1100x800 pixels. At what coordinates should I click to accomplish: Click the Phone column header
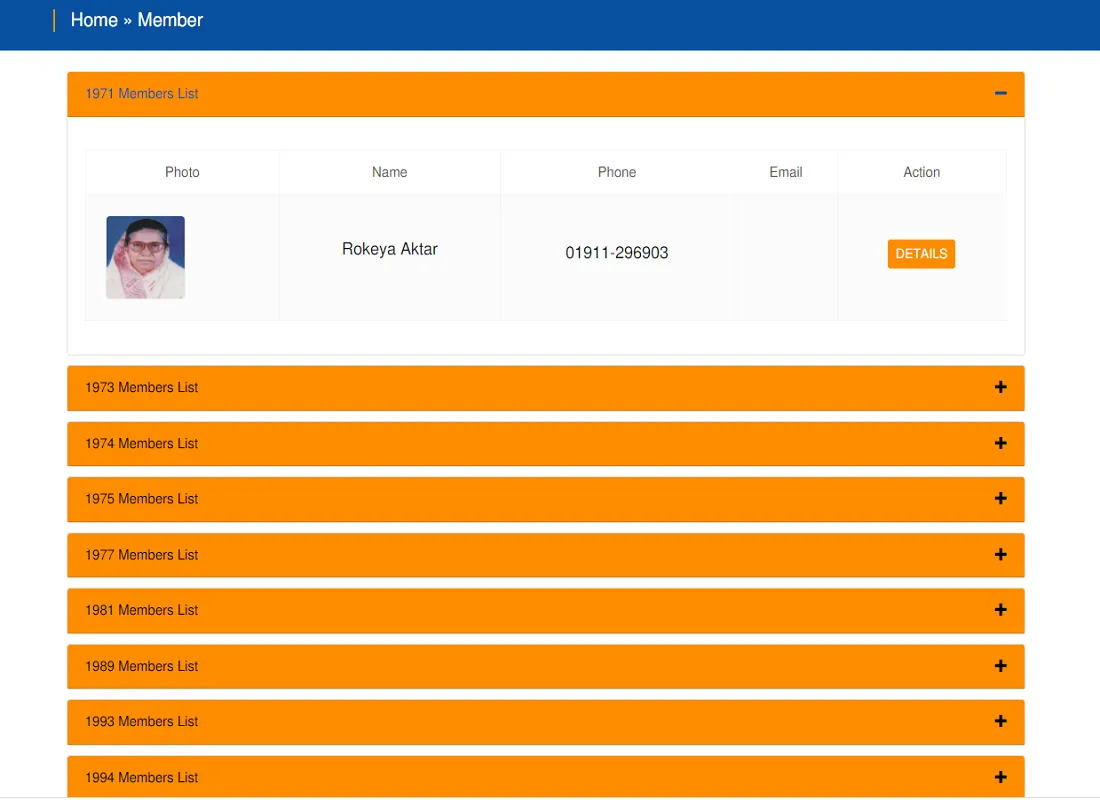point(617,172)
